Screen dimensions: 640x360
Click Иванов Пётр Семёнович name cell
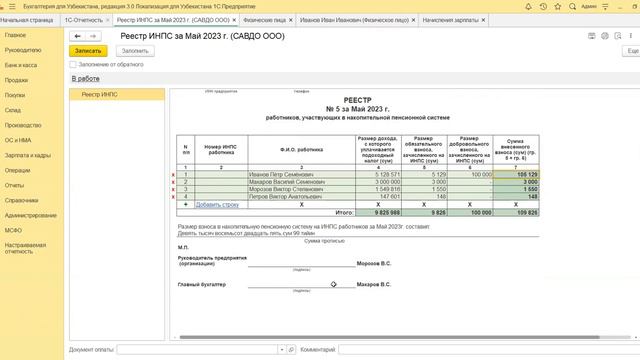pyautogui.click(x=302, y=175)
